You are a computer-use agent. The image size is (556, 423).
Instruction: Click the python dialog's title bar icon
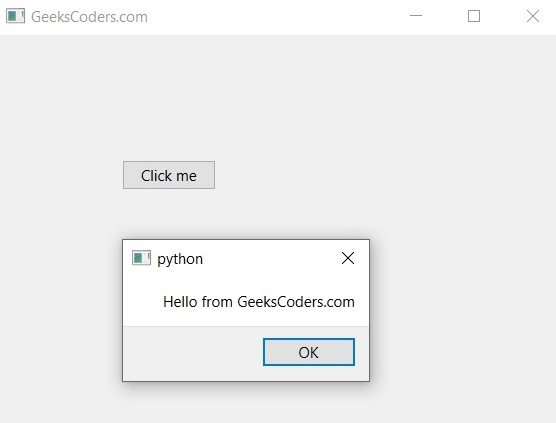141,258
